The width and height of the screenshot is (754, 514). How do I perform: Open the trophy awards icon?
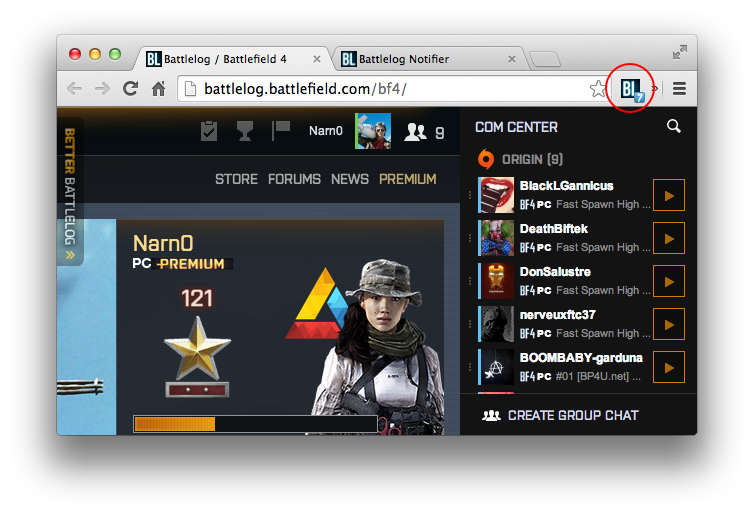coord(245,131)
